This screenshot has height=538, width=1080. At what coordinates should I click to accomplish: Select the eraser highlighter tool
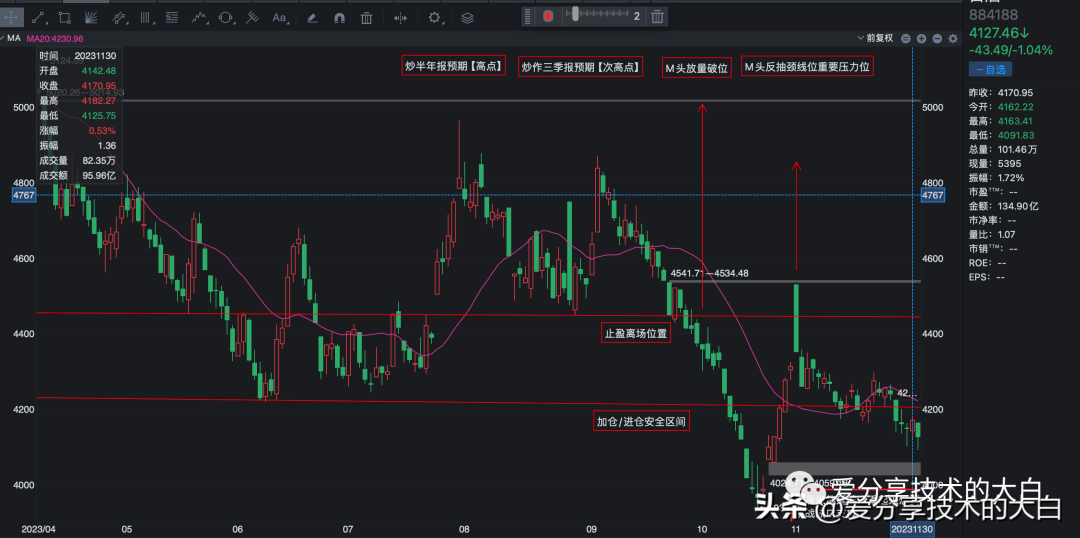pyautogui.click(x=312, y=18)
